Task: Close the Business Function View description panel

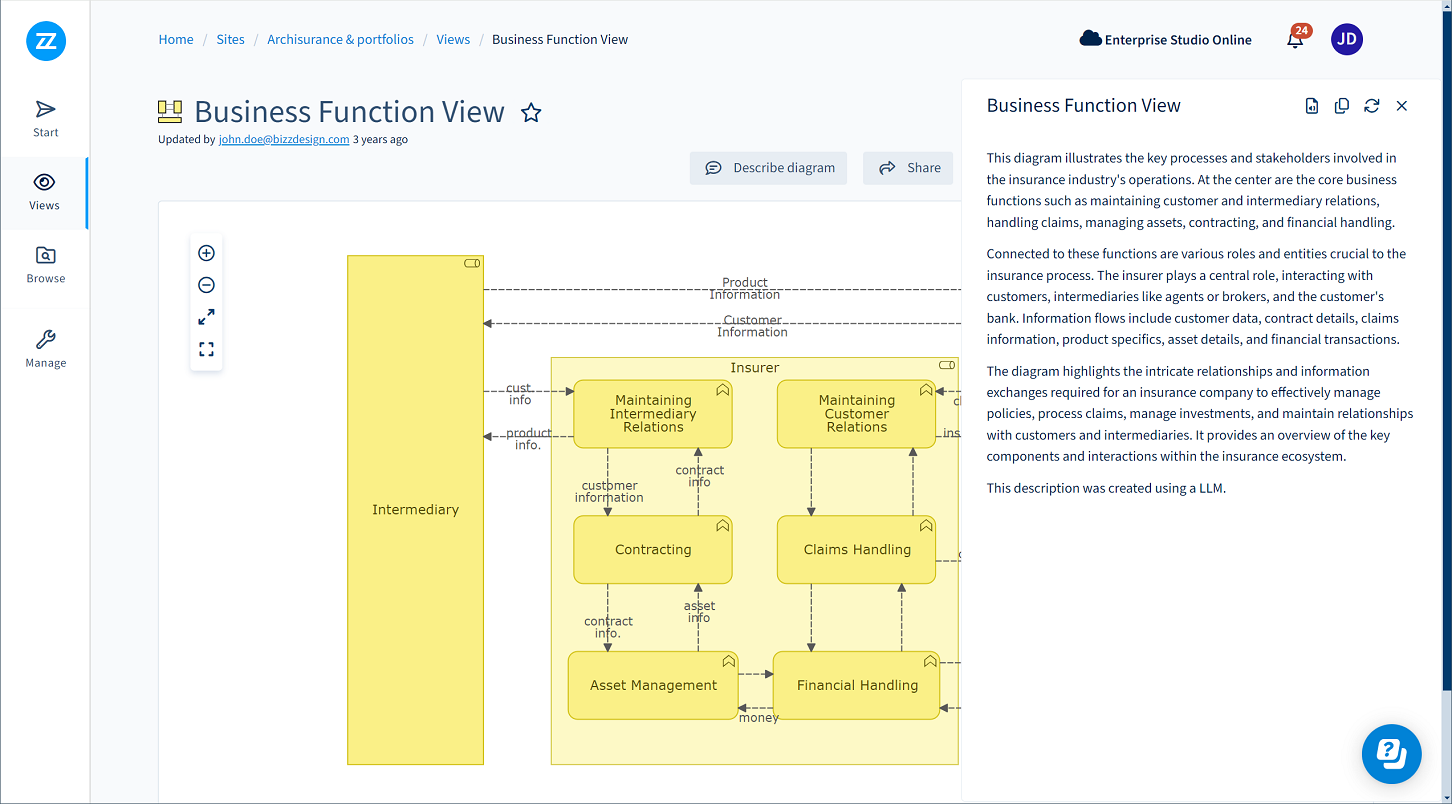Action: pos(1402,106)
